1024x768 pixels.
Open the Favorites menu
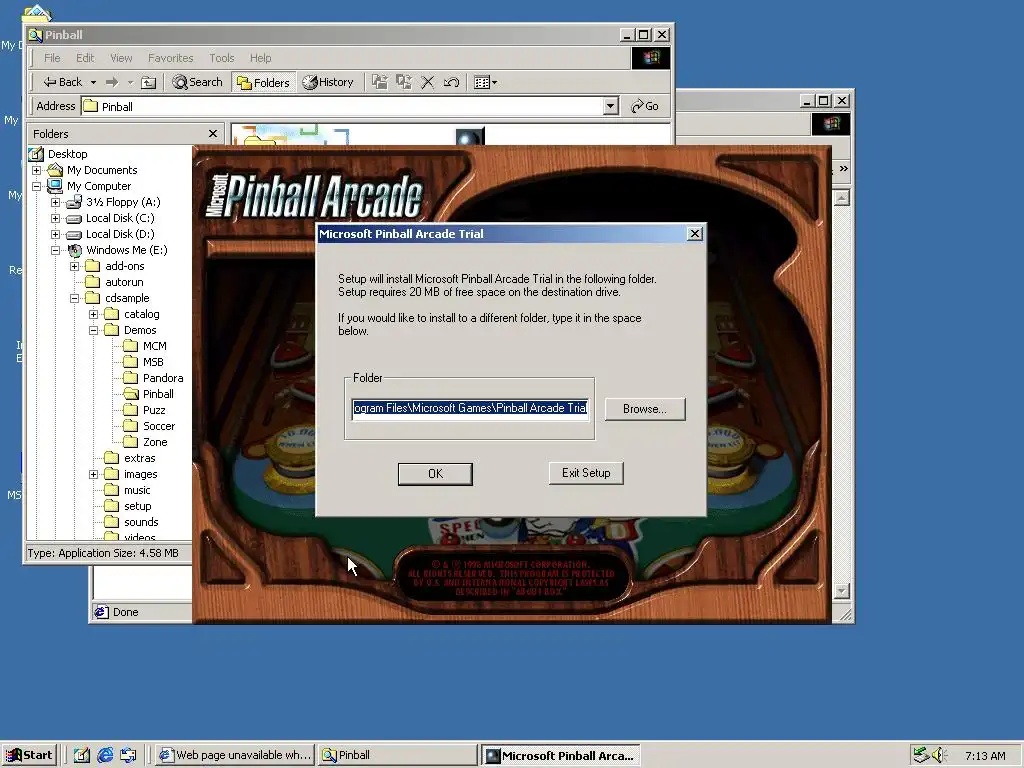pyautogui.click(x=170, y=58)
